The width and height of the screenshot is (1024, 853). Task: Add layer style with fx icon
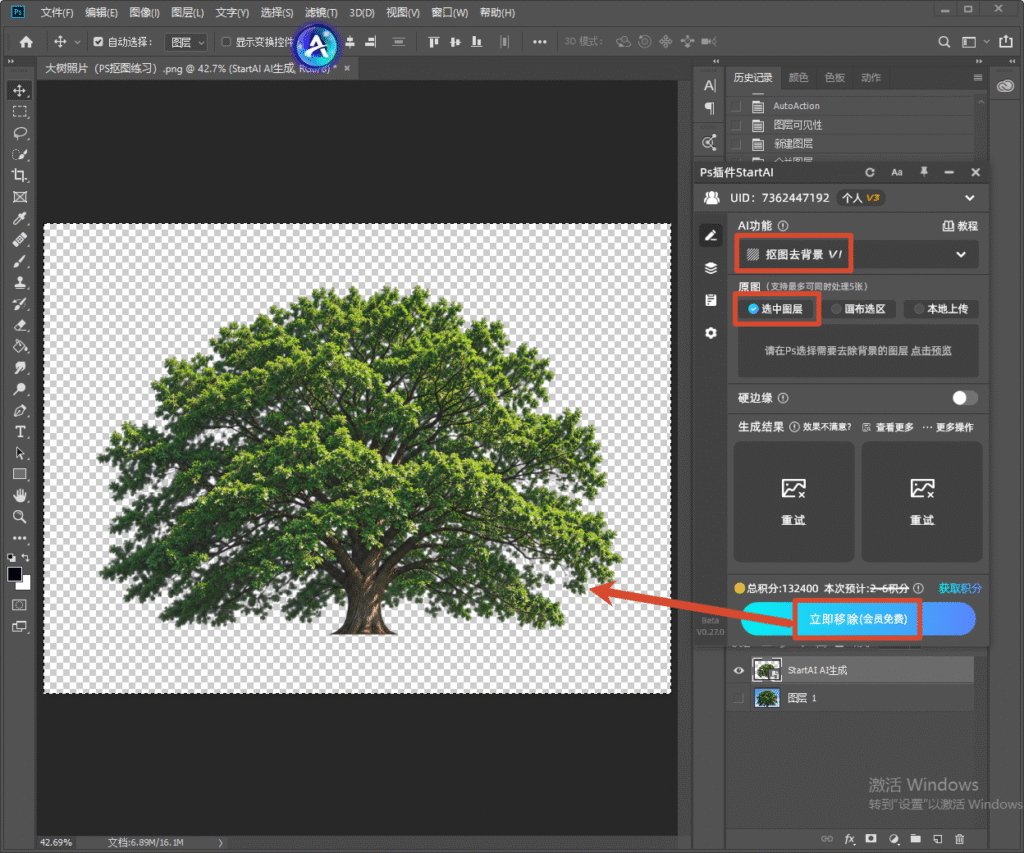click(x=849, y=839)
